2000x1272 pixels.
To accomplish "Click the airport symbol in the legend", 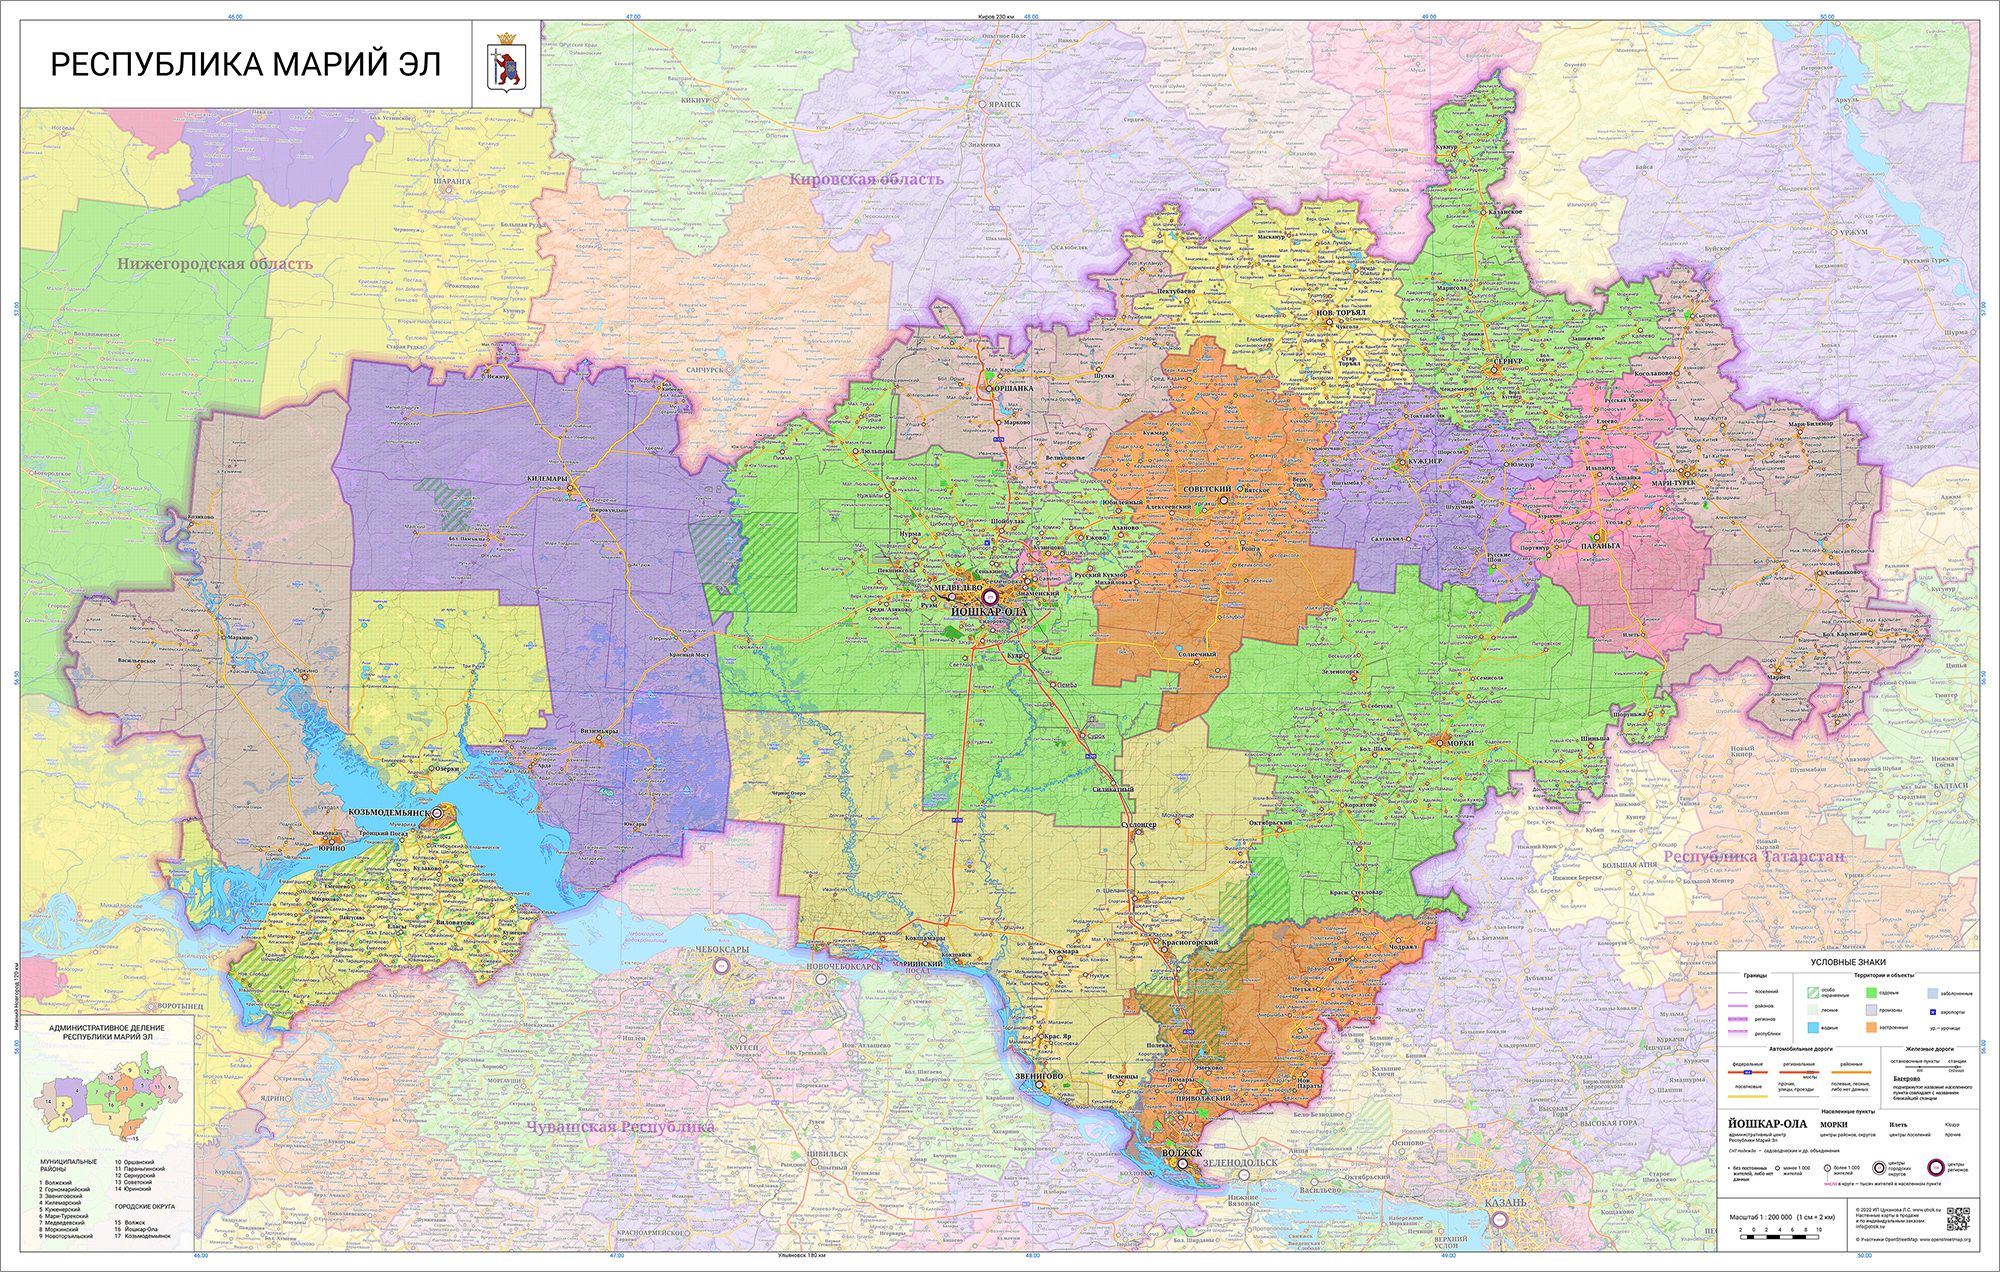I will coord(1933,1012).
